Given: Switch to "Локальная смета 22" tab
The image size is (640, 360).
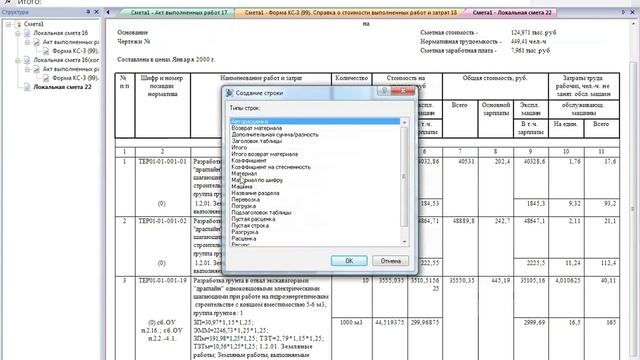Looking at the screenshot, I should click(x=511, y=13).
